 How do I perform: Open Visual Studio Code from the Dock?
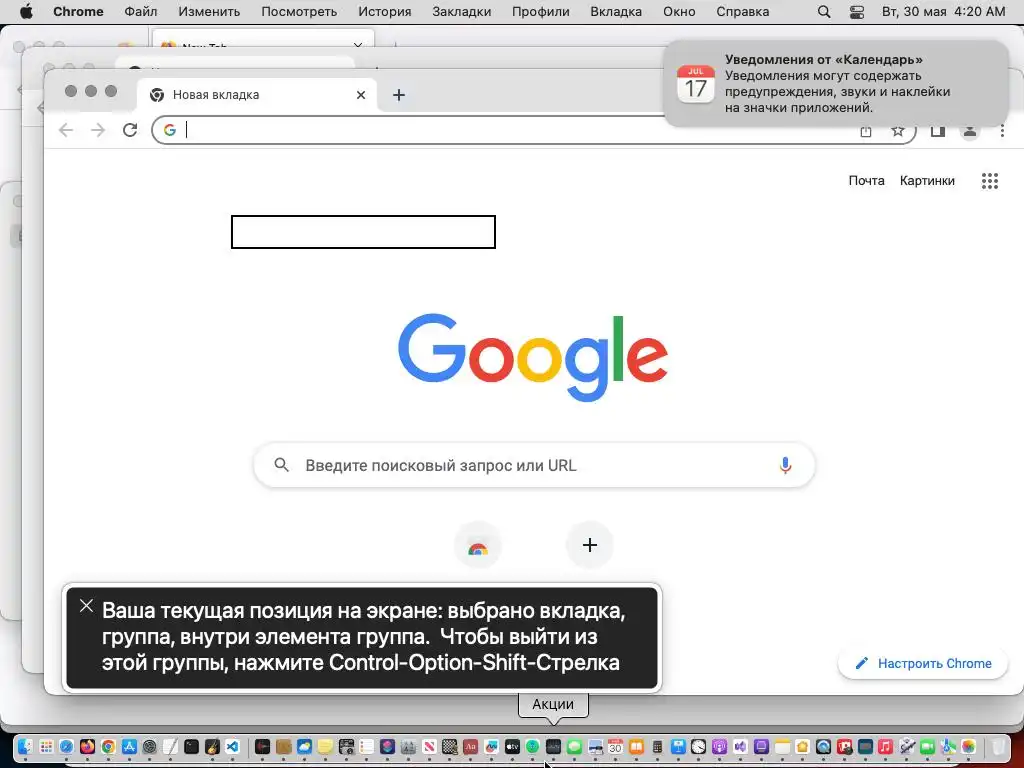232,746
